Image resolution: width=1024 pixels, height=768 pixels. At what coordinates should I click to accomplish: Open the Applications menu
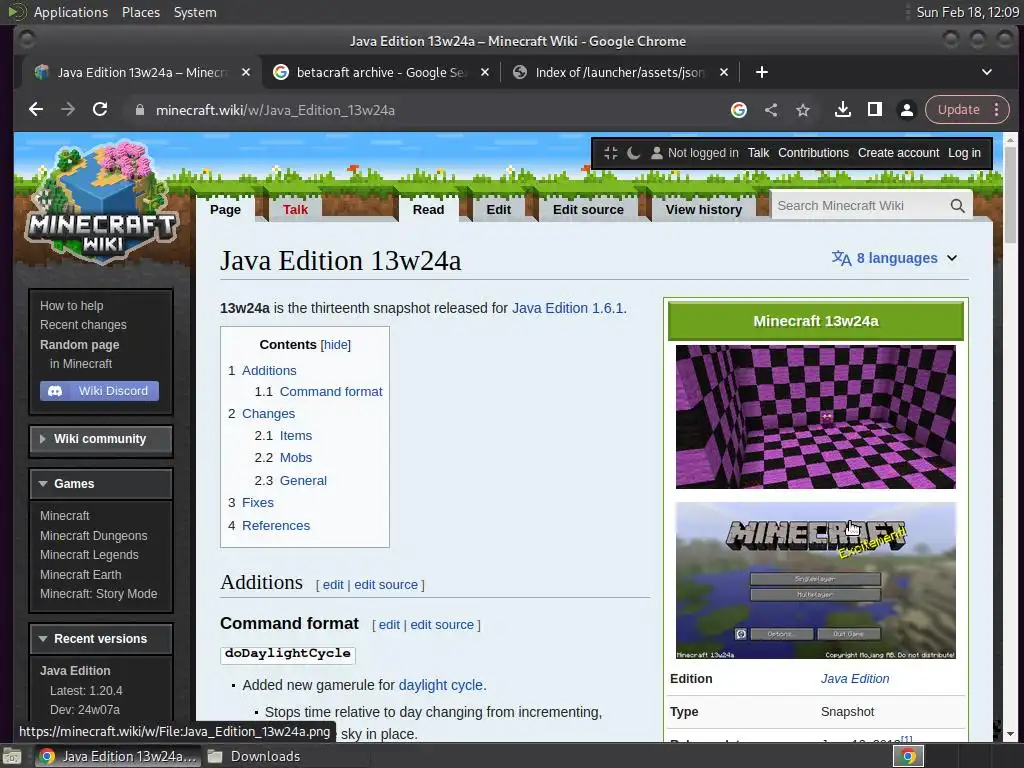point(71,12)
